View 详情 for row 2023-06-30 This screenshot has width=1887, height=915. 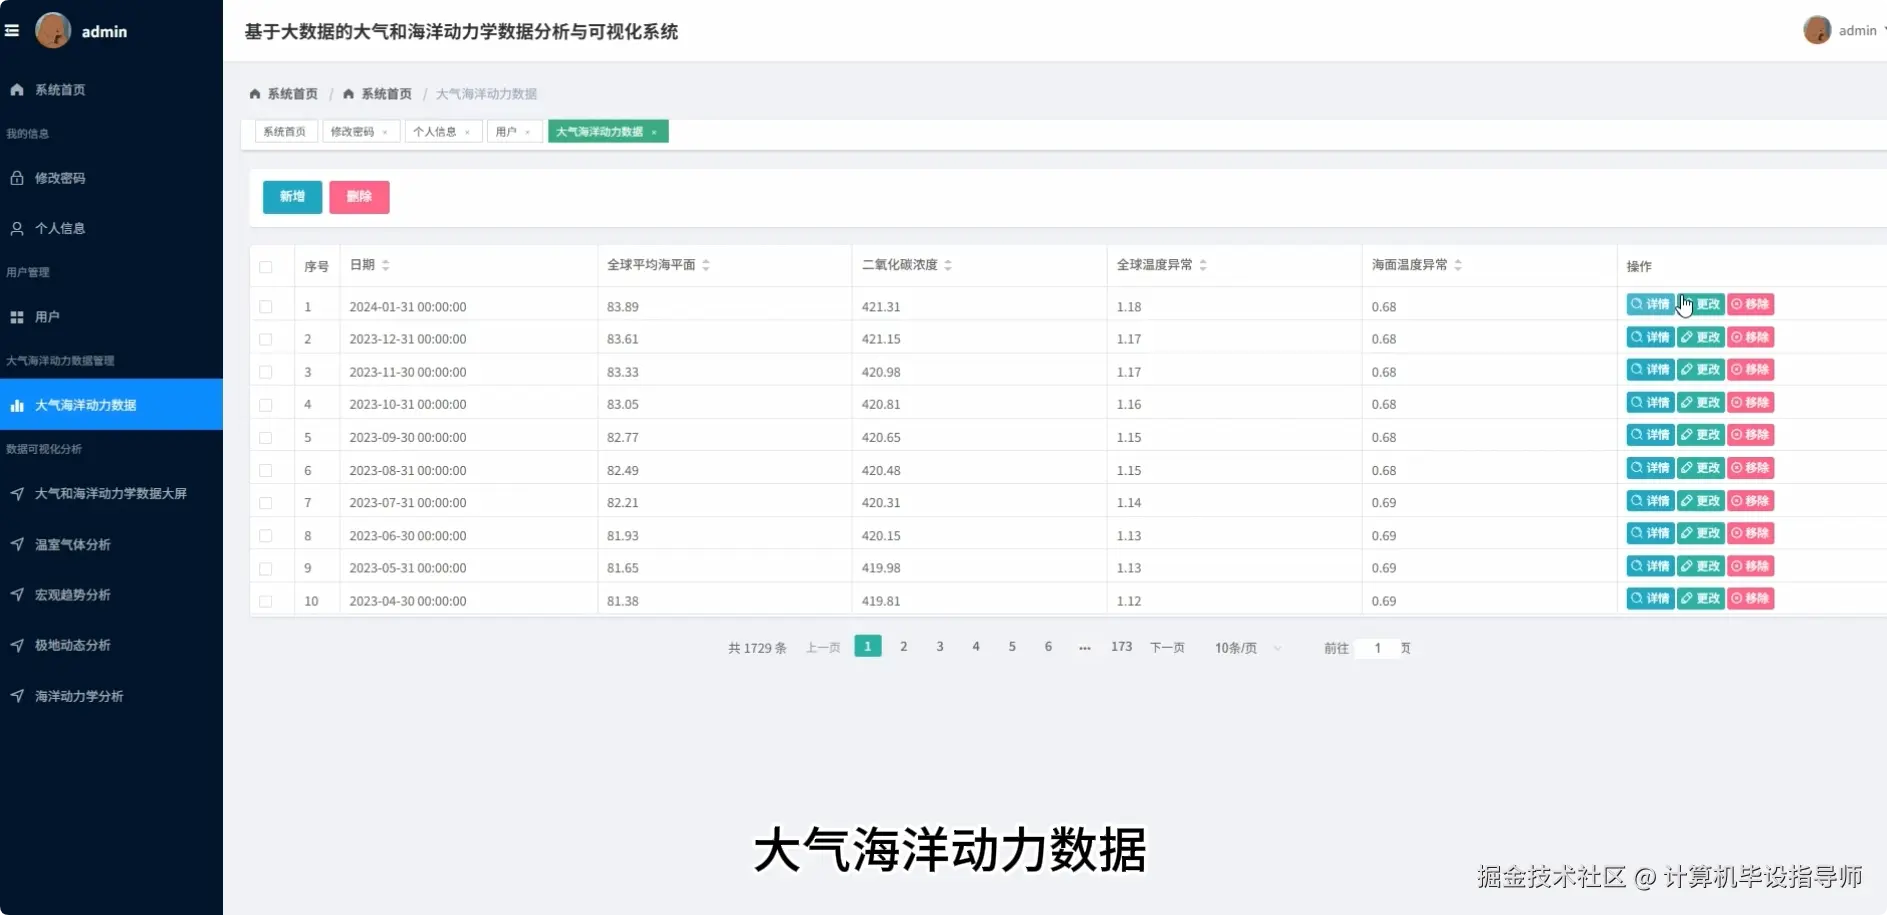tap(1650, 533)
